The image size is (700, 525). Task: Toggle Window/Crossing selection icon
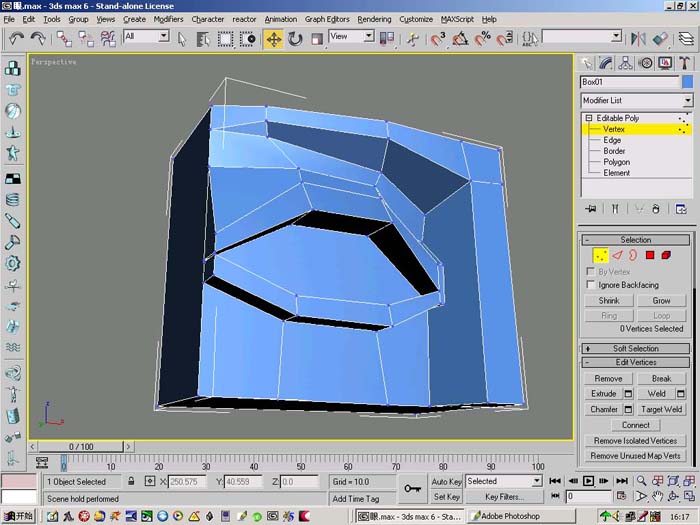click(x=248, y=39)
